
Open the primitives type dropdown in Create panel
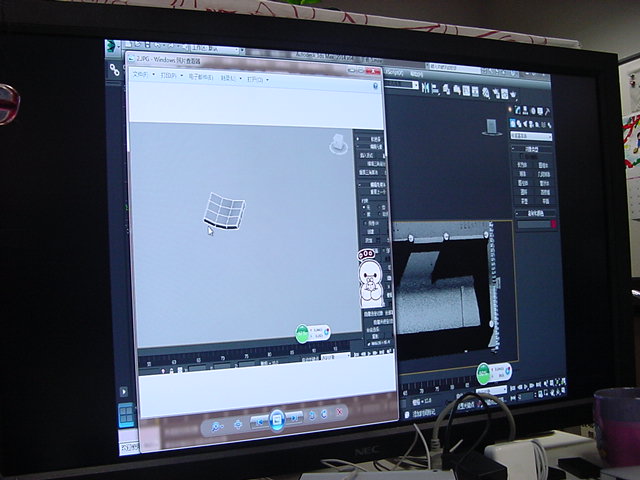531,136
